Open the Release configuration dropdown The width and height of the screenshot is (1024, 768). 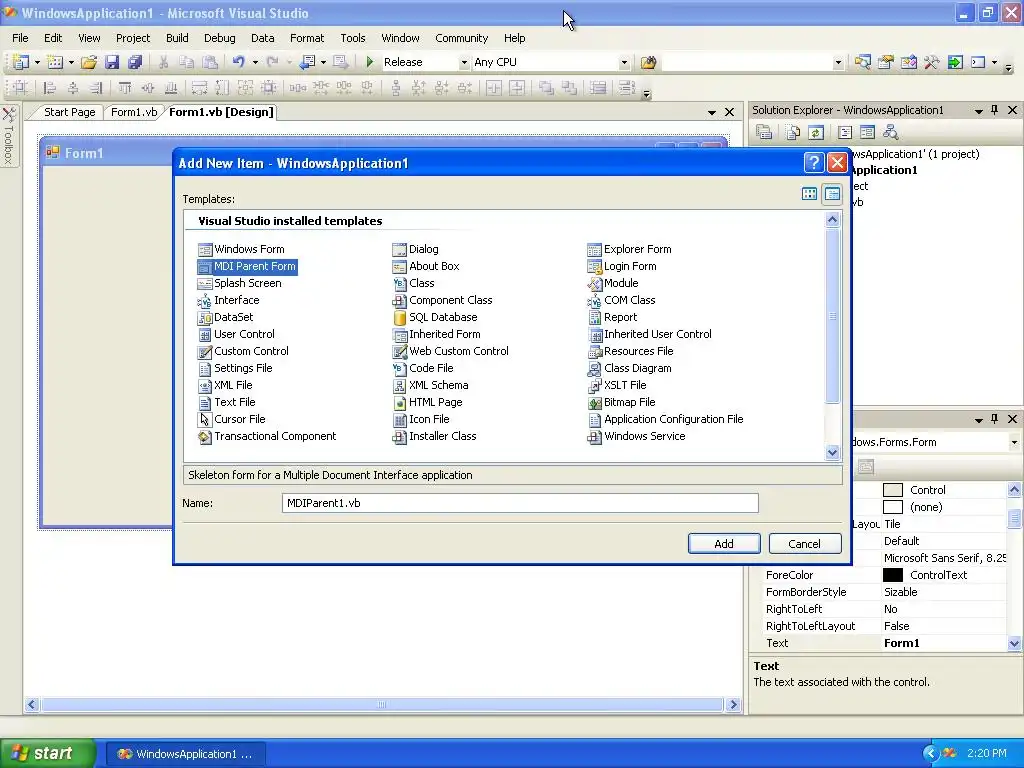[464, 63]
